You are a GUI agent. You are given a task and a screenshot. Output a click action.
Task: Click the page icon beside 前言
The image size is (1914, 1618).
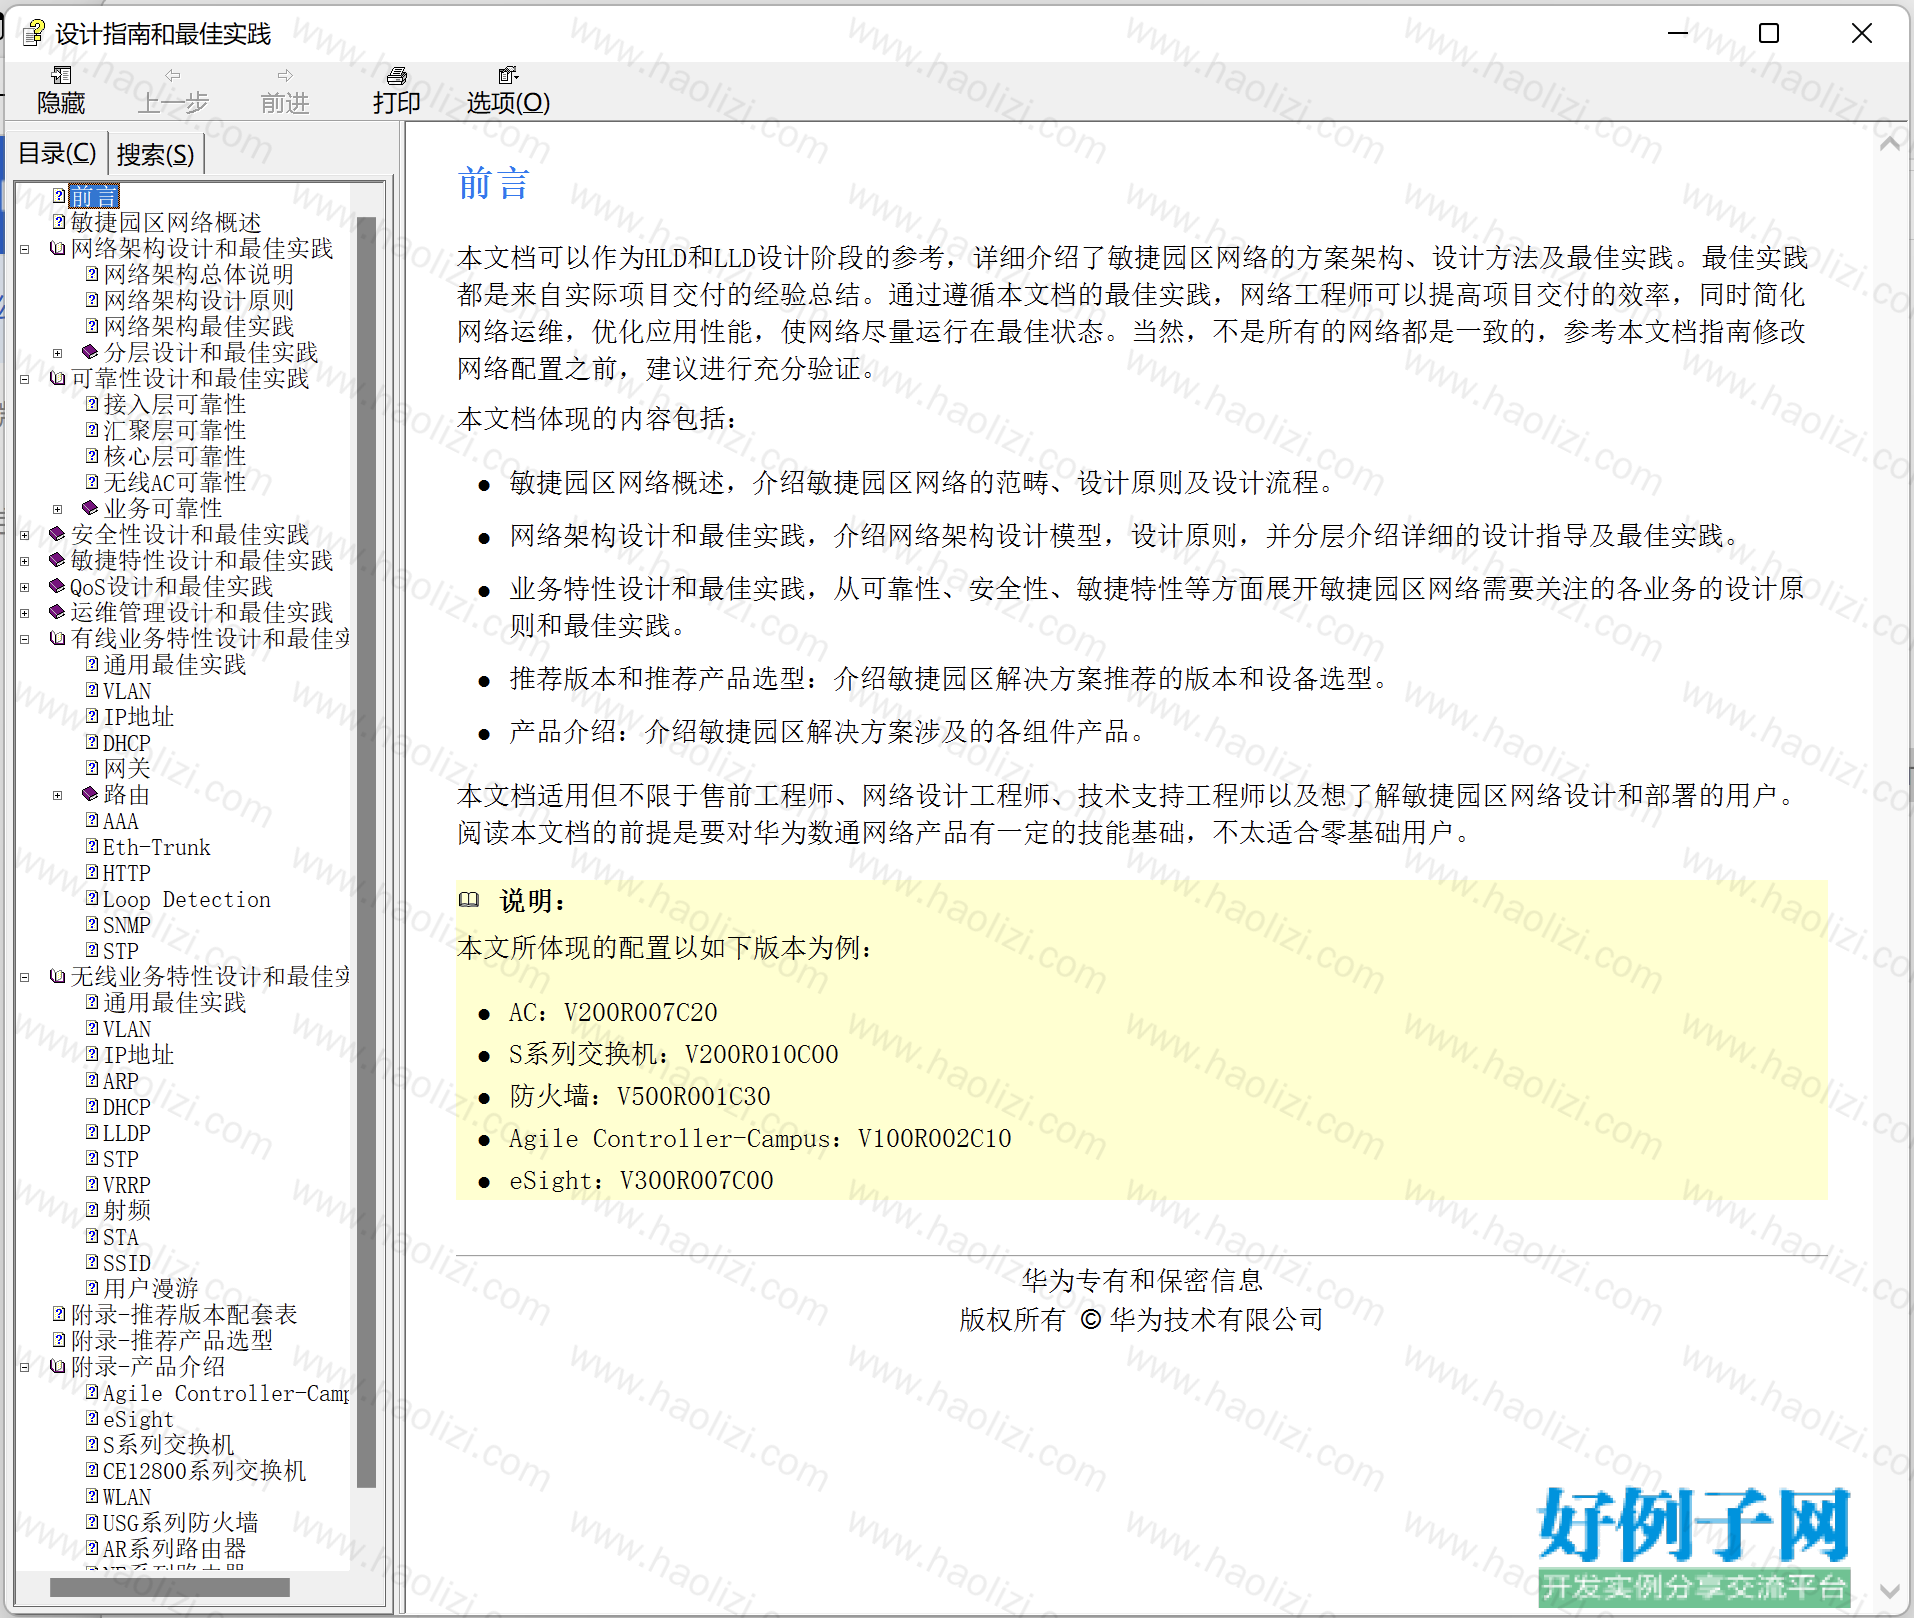59,196
